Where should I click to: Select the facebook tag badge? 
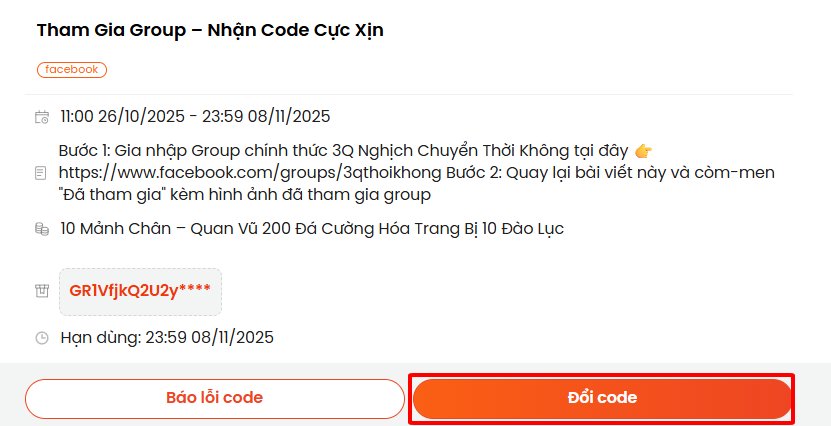[72, 70]
